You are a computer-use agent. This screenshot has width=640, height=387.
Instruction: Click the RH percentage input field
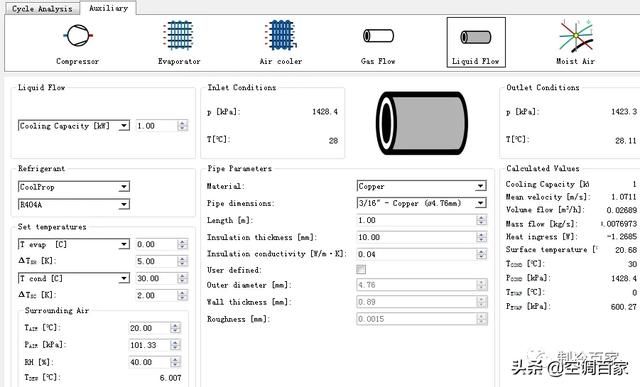coord(154,362)
